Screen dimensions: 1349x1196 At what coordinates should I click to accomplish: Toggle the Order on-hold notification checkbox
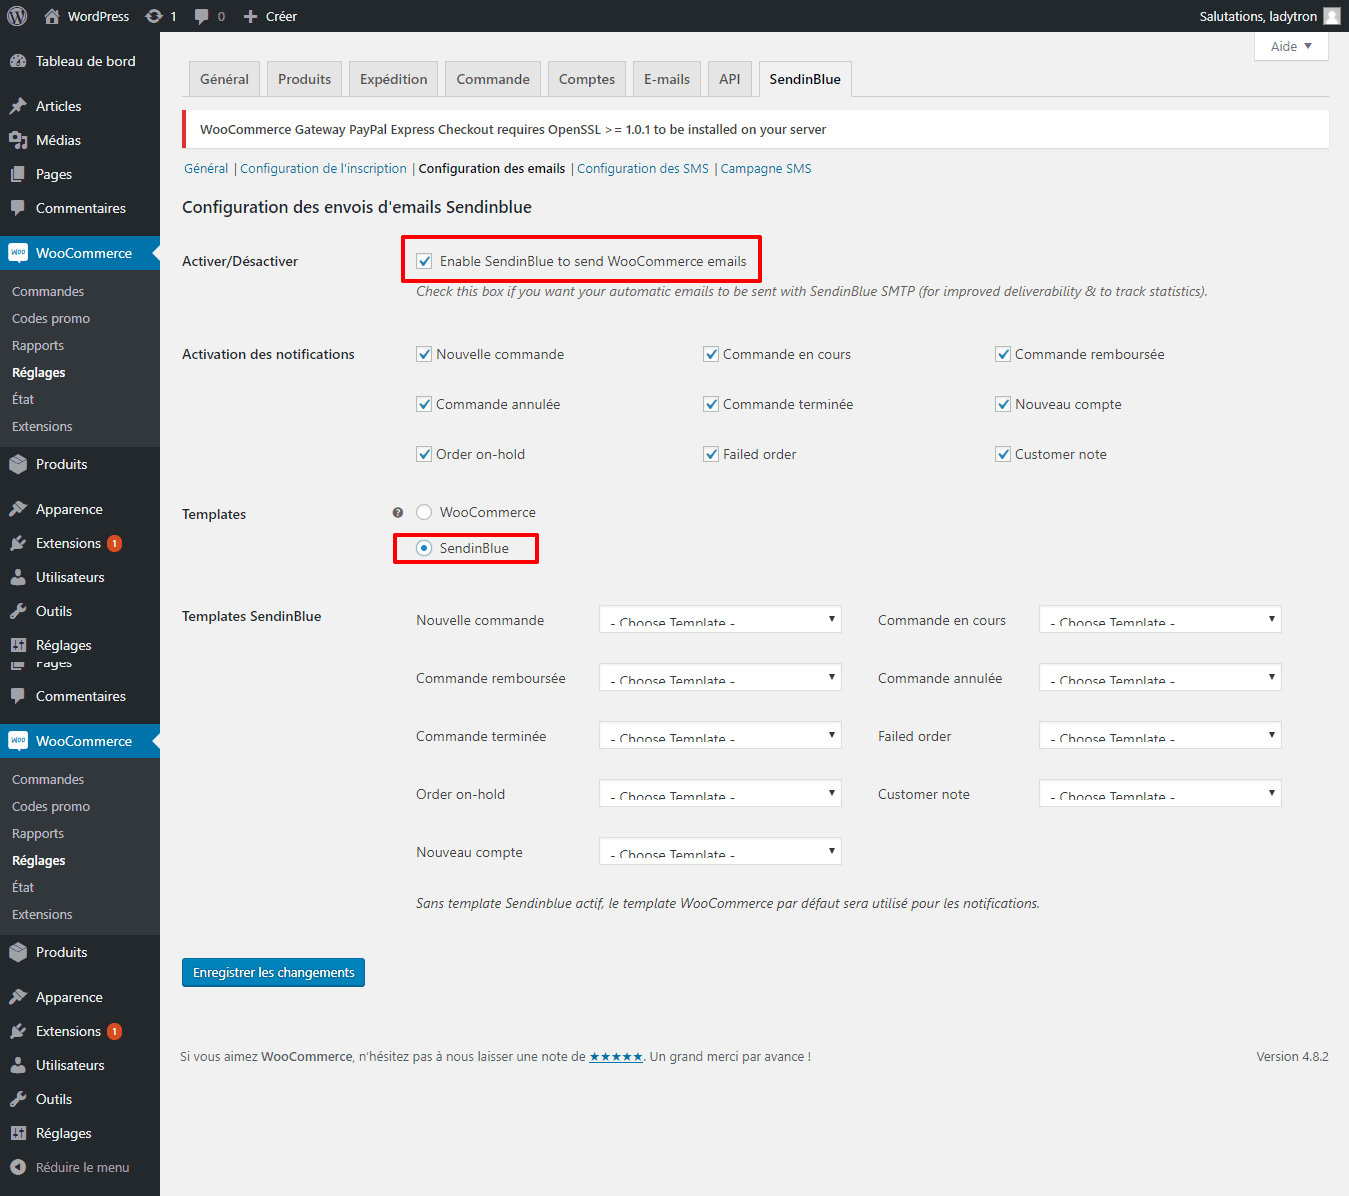point(424,454)
